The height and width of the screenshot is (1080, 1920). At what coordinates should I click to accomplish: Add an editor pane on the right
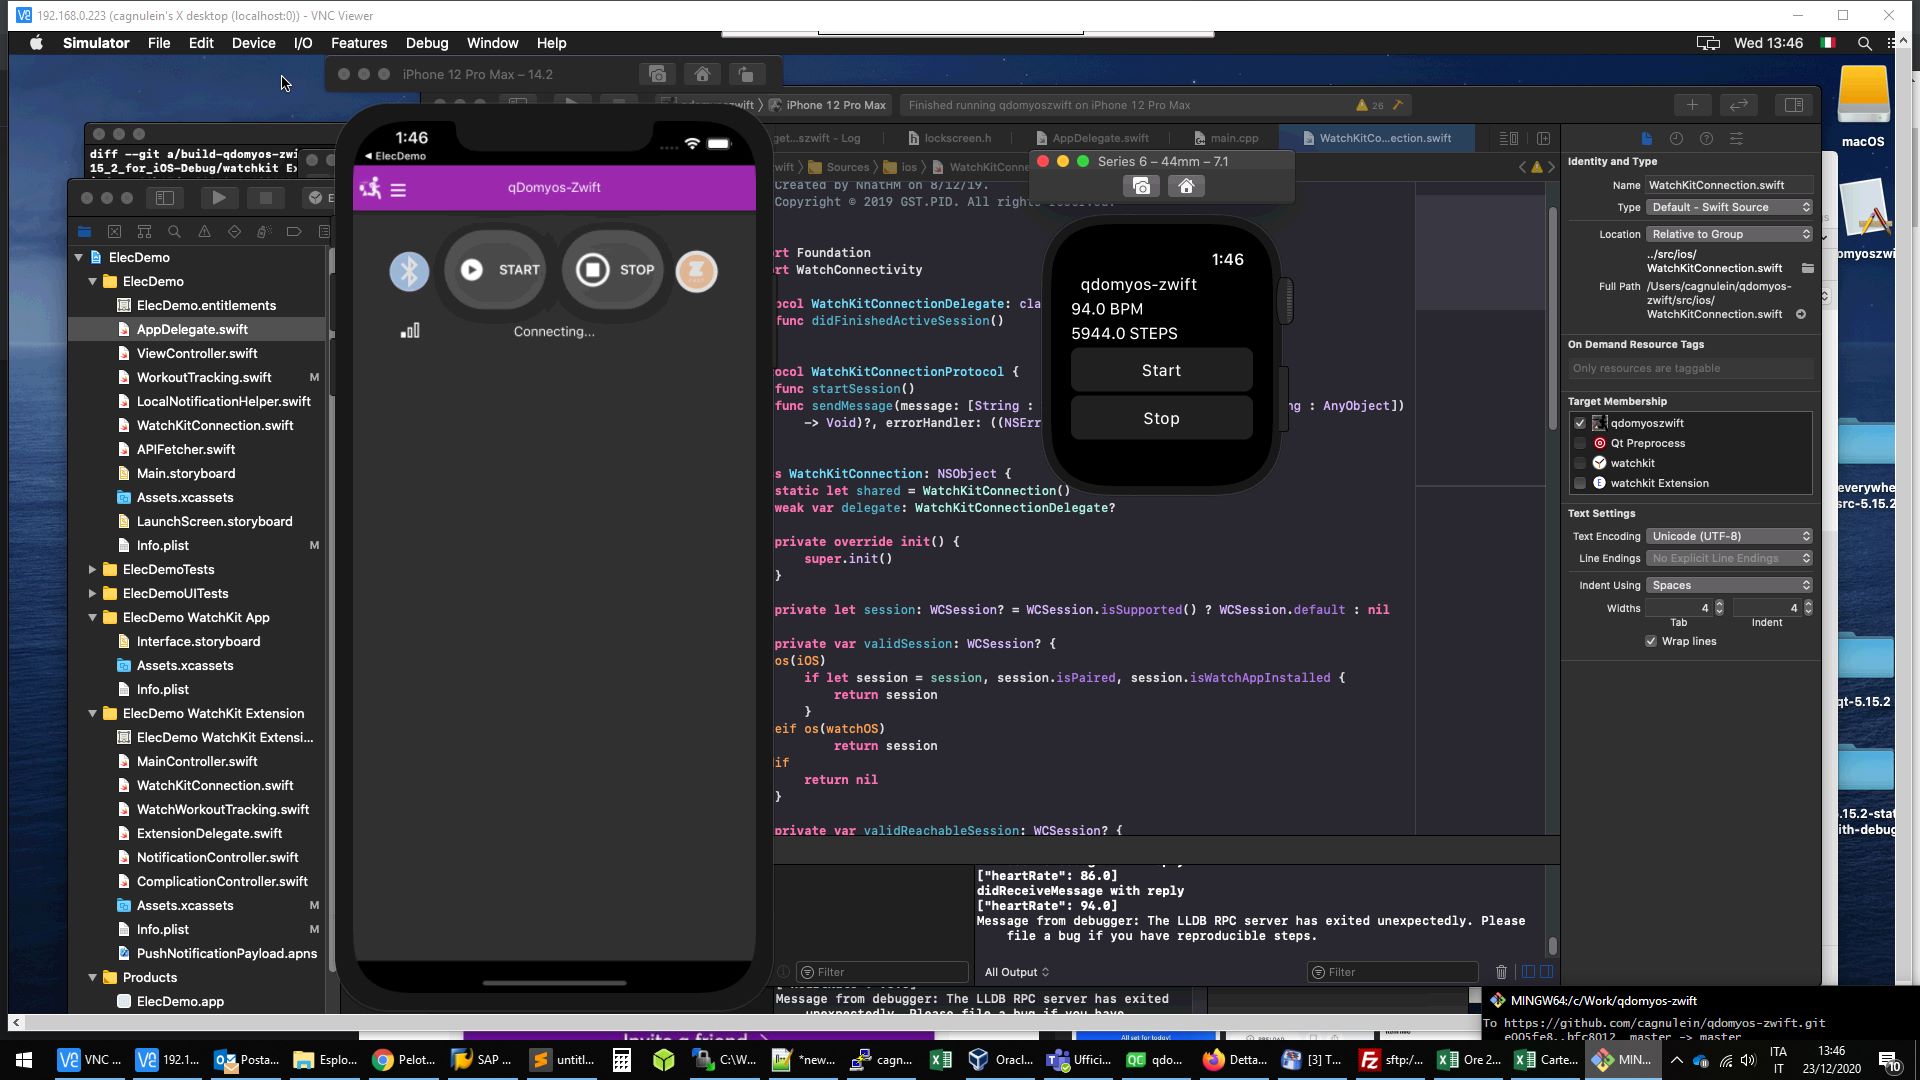(1543, 138)
